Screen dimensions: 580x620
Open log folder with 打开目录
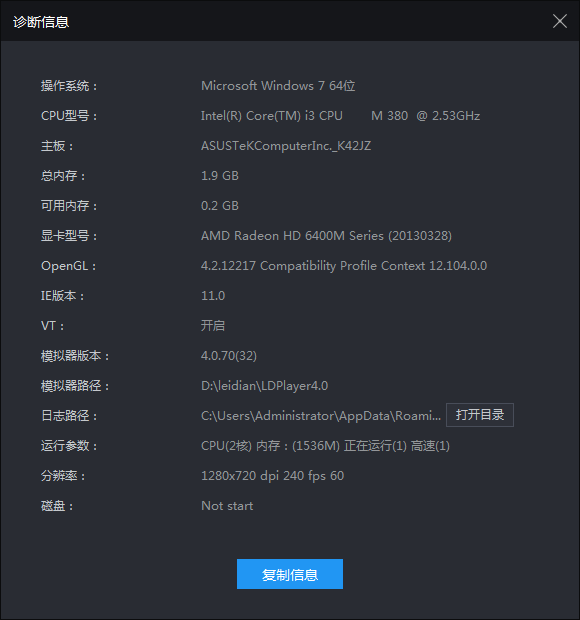tap(480, 415)
